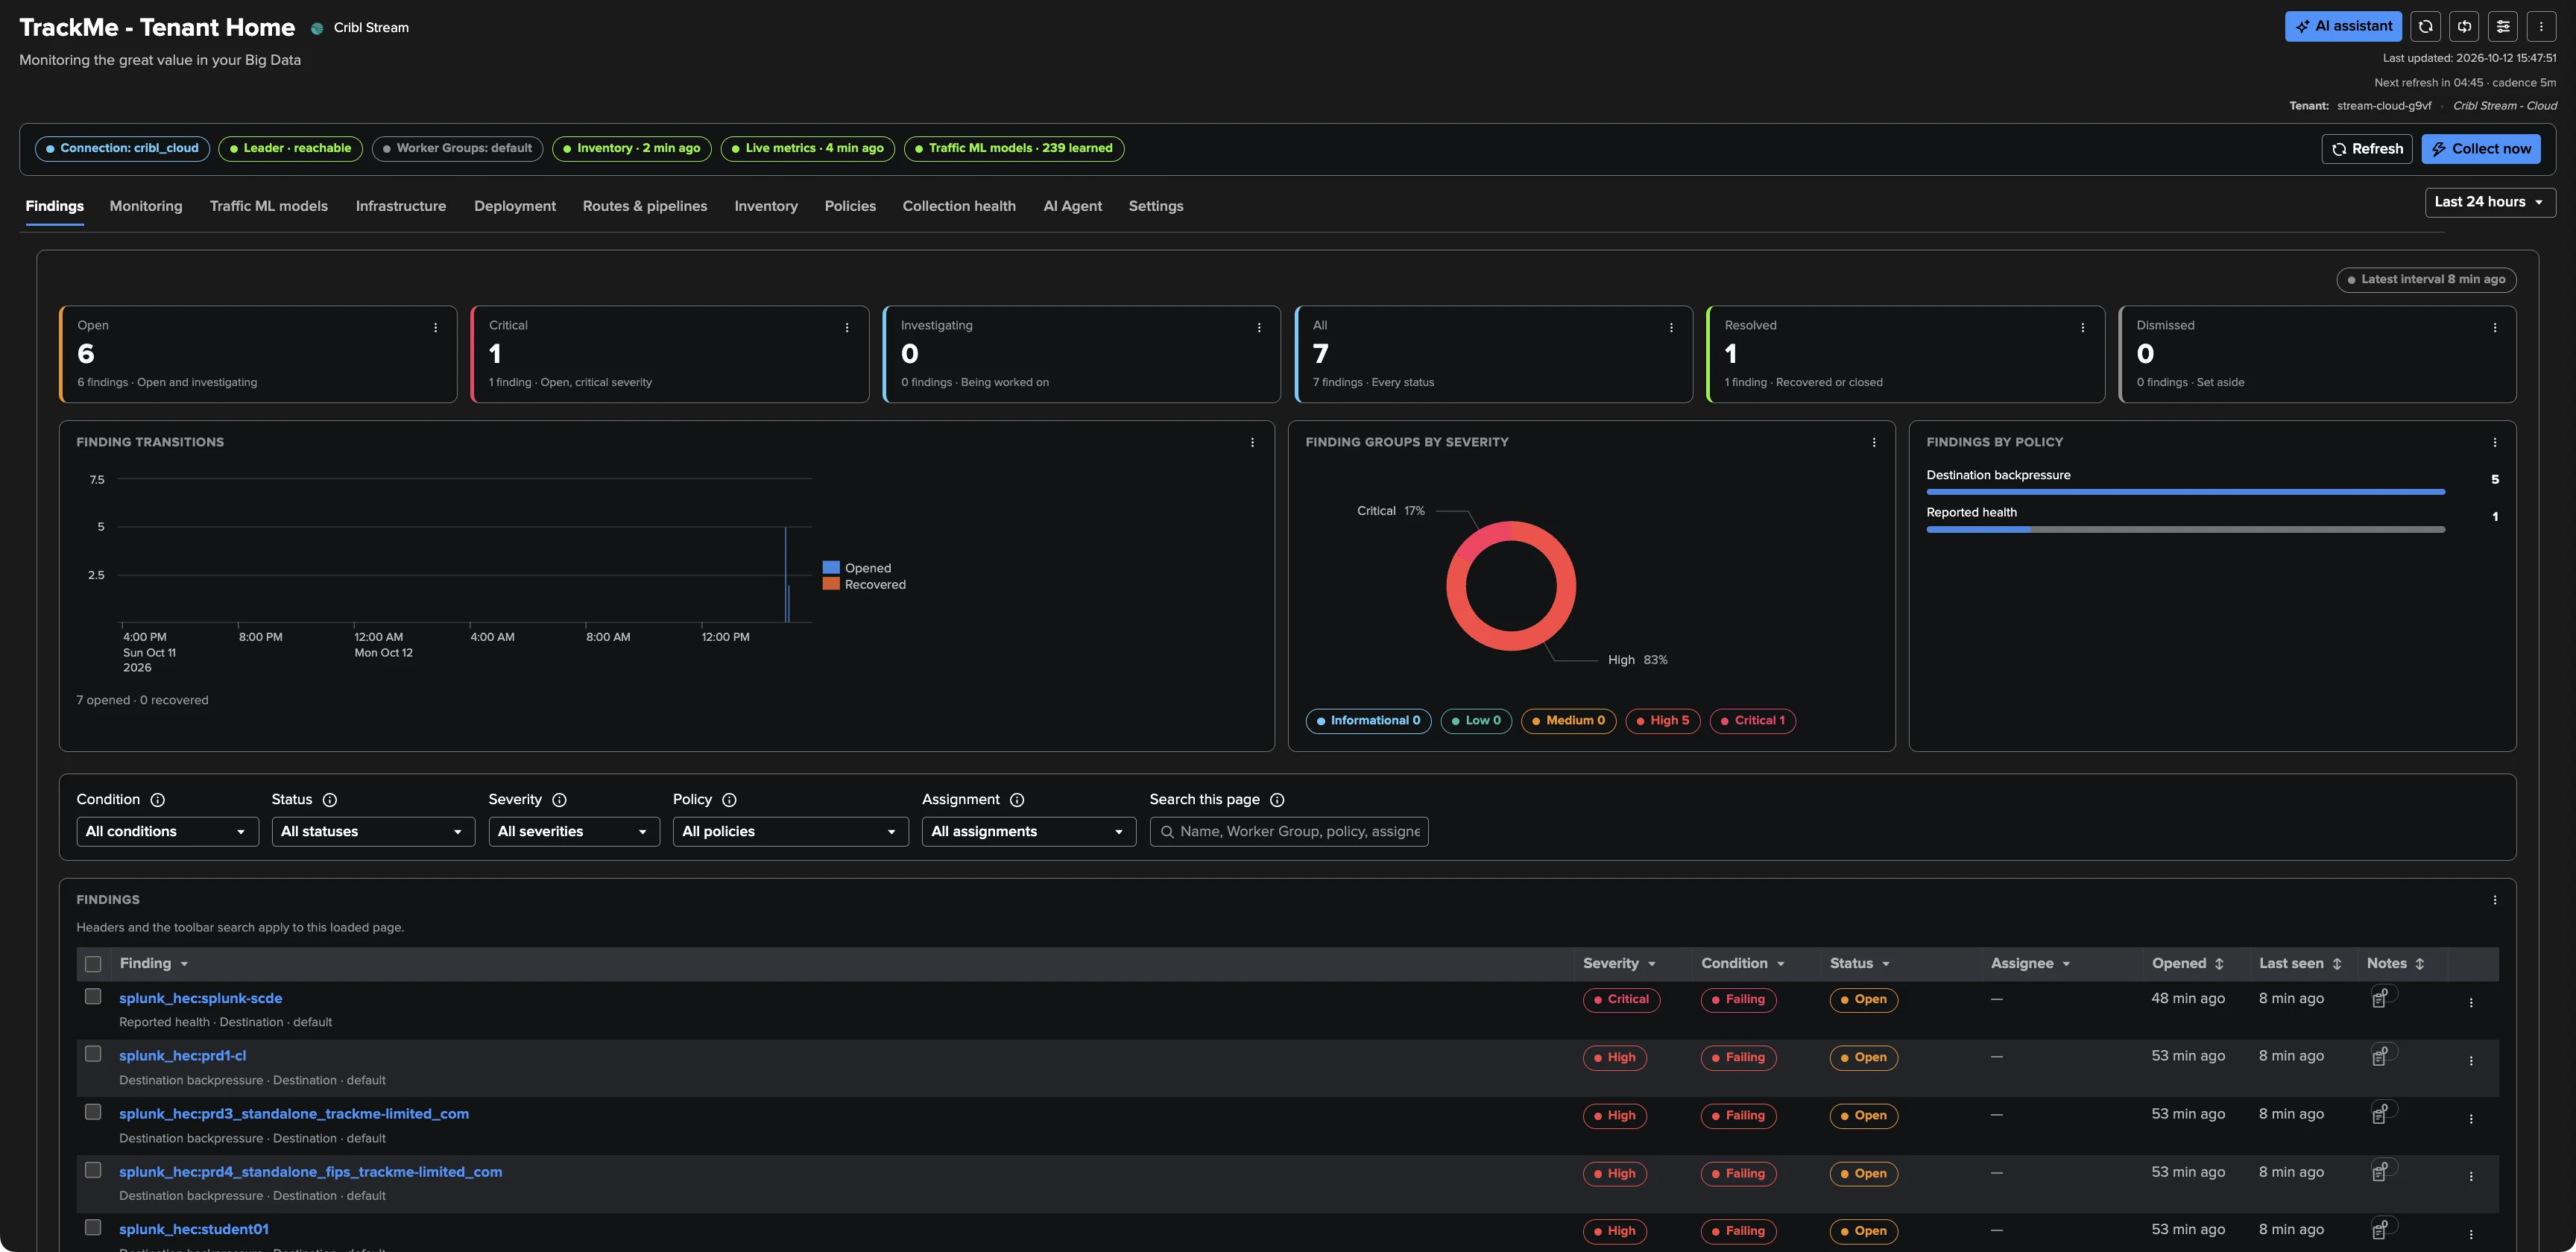
Task: Open notes icon for splunk_hec:splunk-scde row
Action: (2381, 998)
